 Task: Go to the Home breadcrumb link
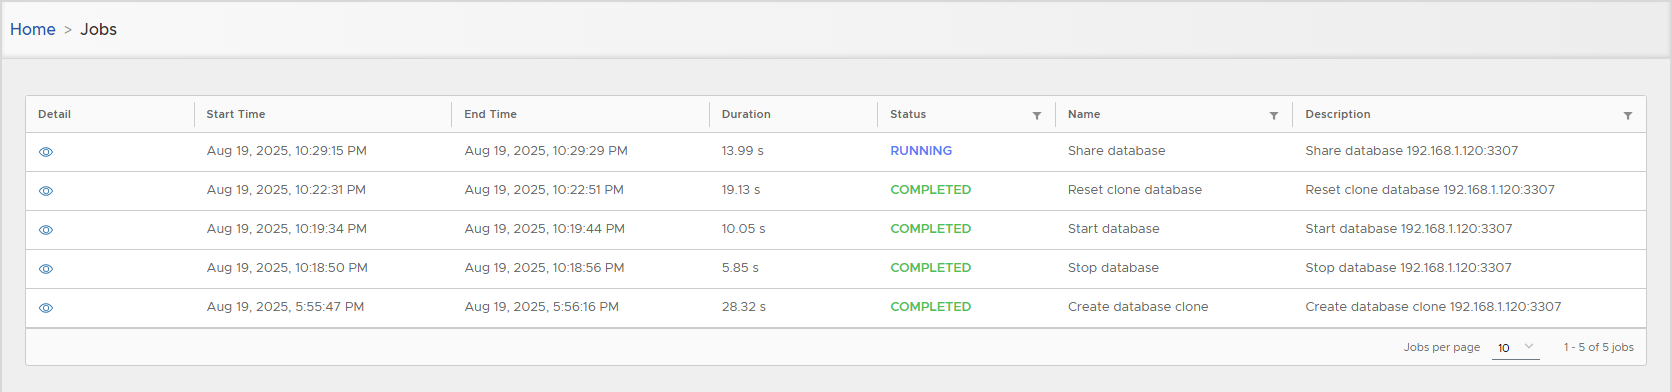[x=33, y=29]
